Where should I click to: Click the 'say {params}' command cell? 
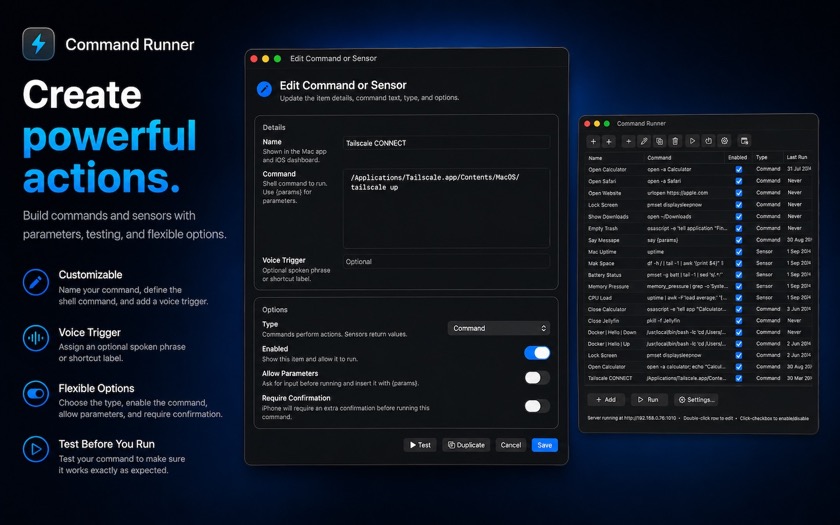pos(662,240)
